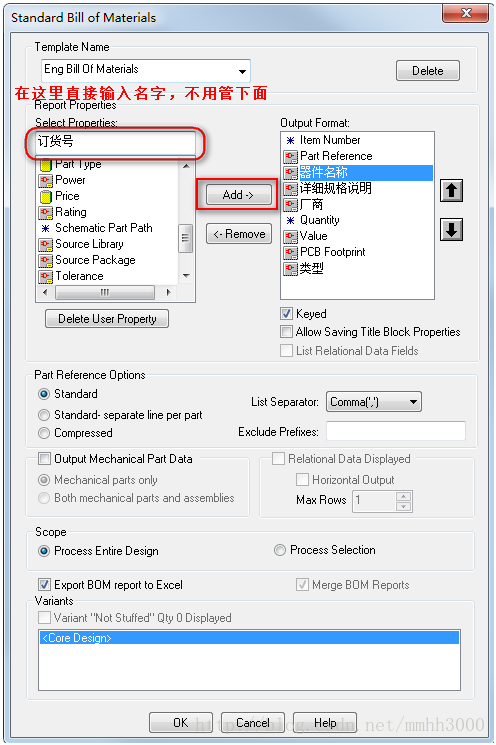The width and height of the screenshot is (496, 745).
Task: Click the horizontal scrollbar left arrow
Action: [45, 292]
